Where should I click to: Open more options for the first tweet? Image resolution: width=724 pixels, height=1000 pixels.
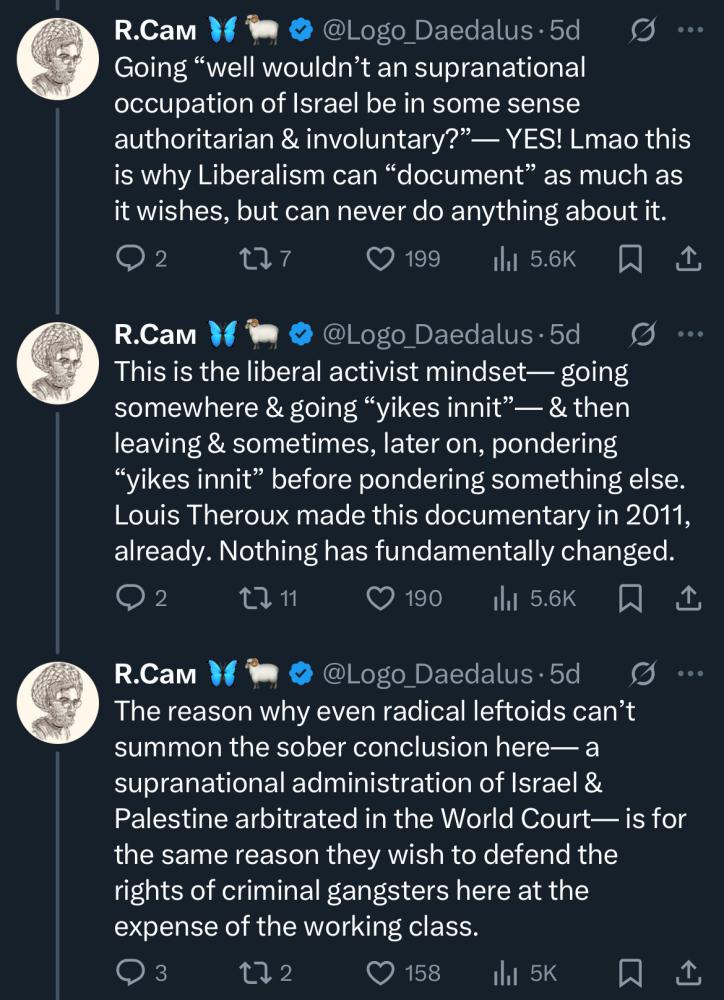(x=690, y=30)
